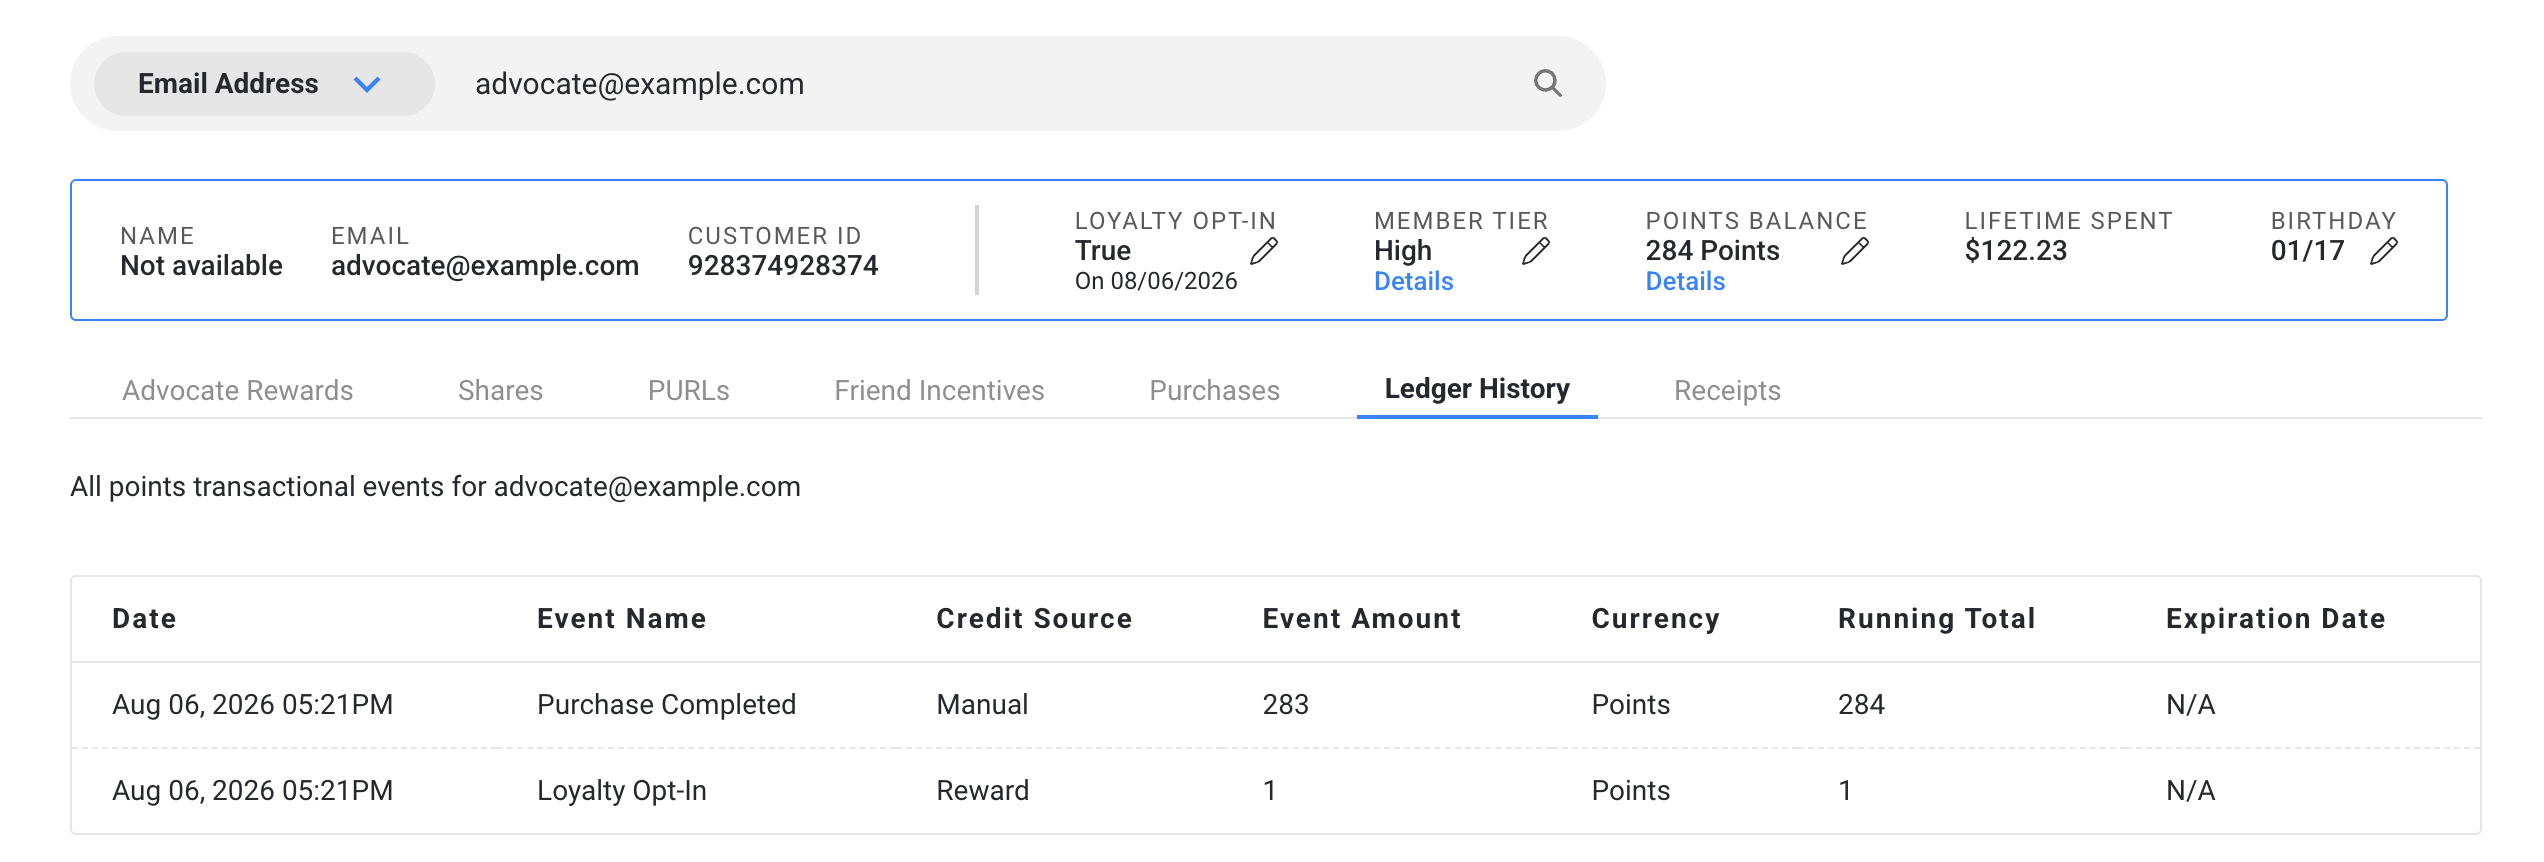
Task: Click the loyalty opt-in value True
Action: pos(1102,251)
